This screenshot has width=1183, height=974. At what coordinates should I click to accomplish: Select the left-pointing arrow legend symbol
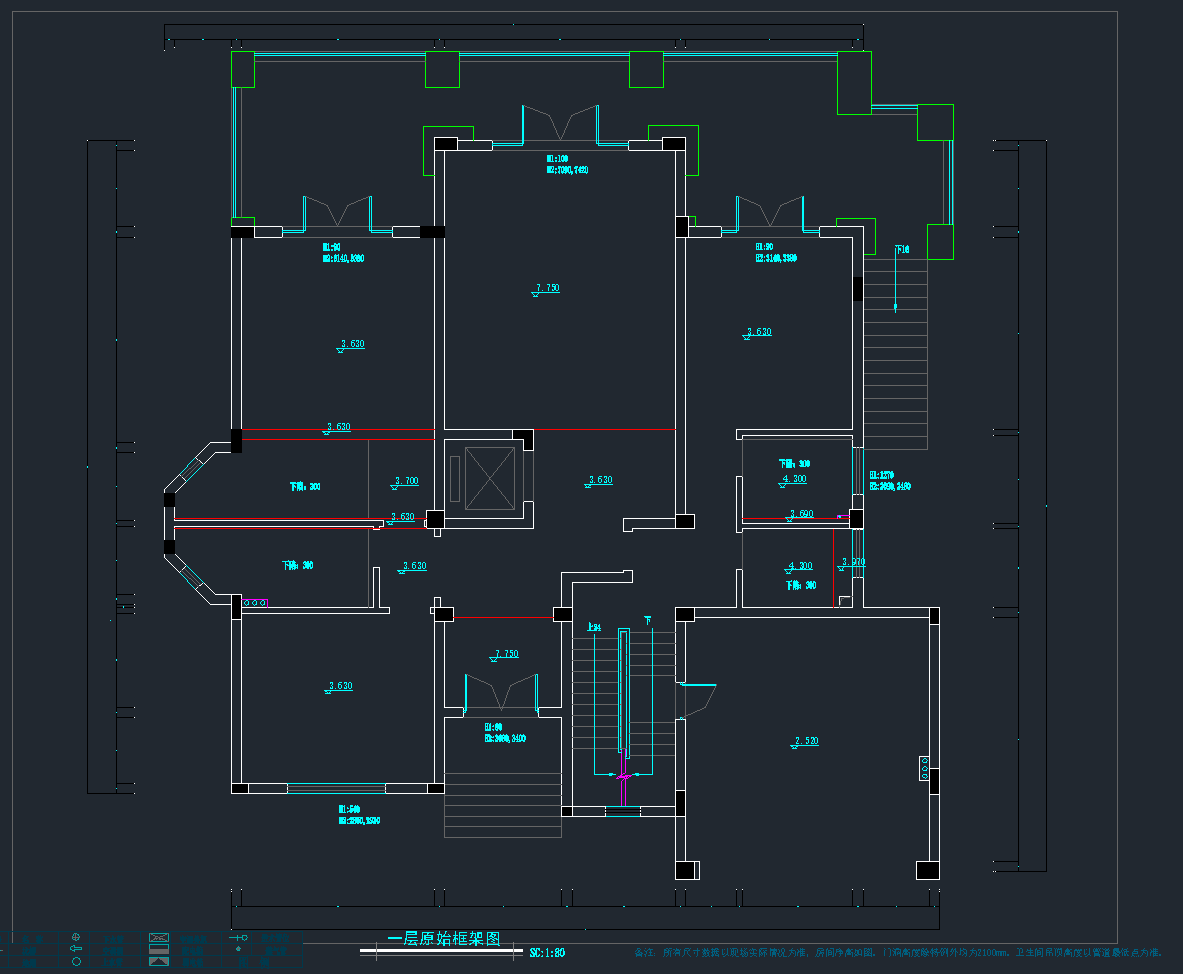[77, 949]
